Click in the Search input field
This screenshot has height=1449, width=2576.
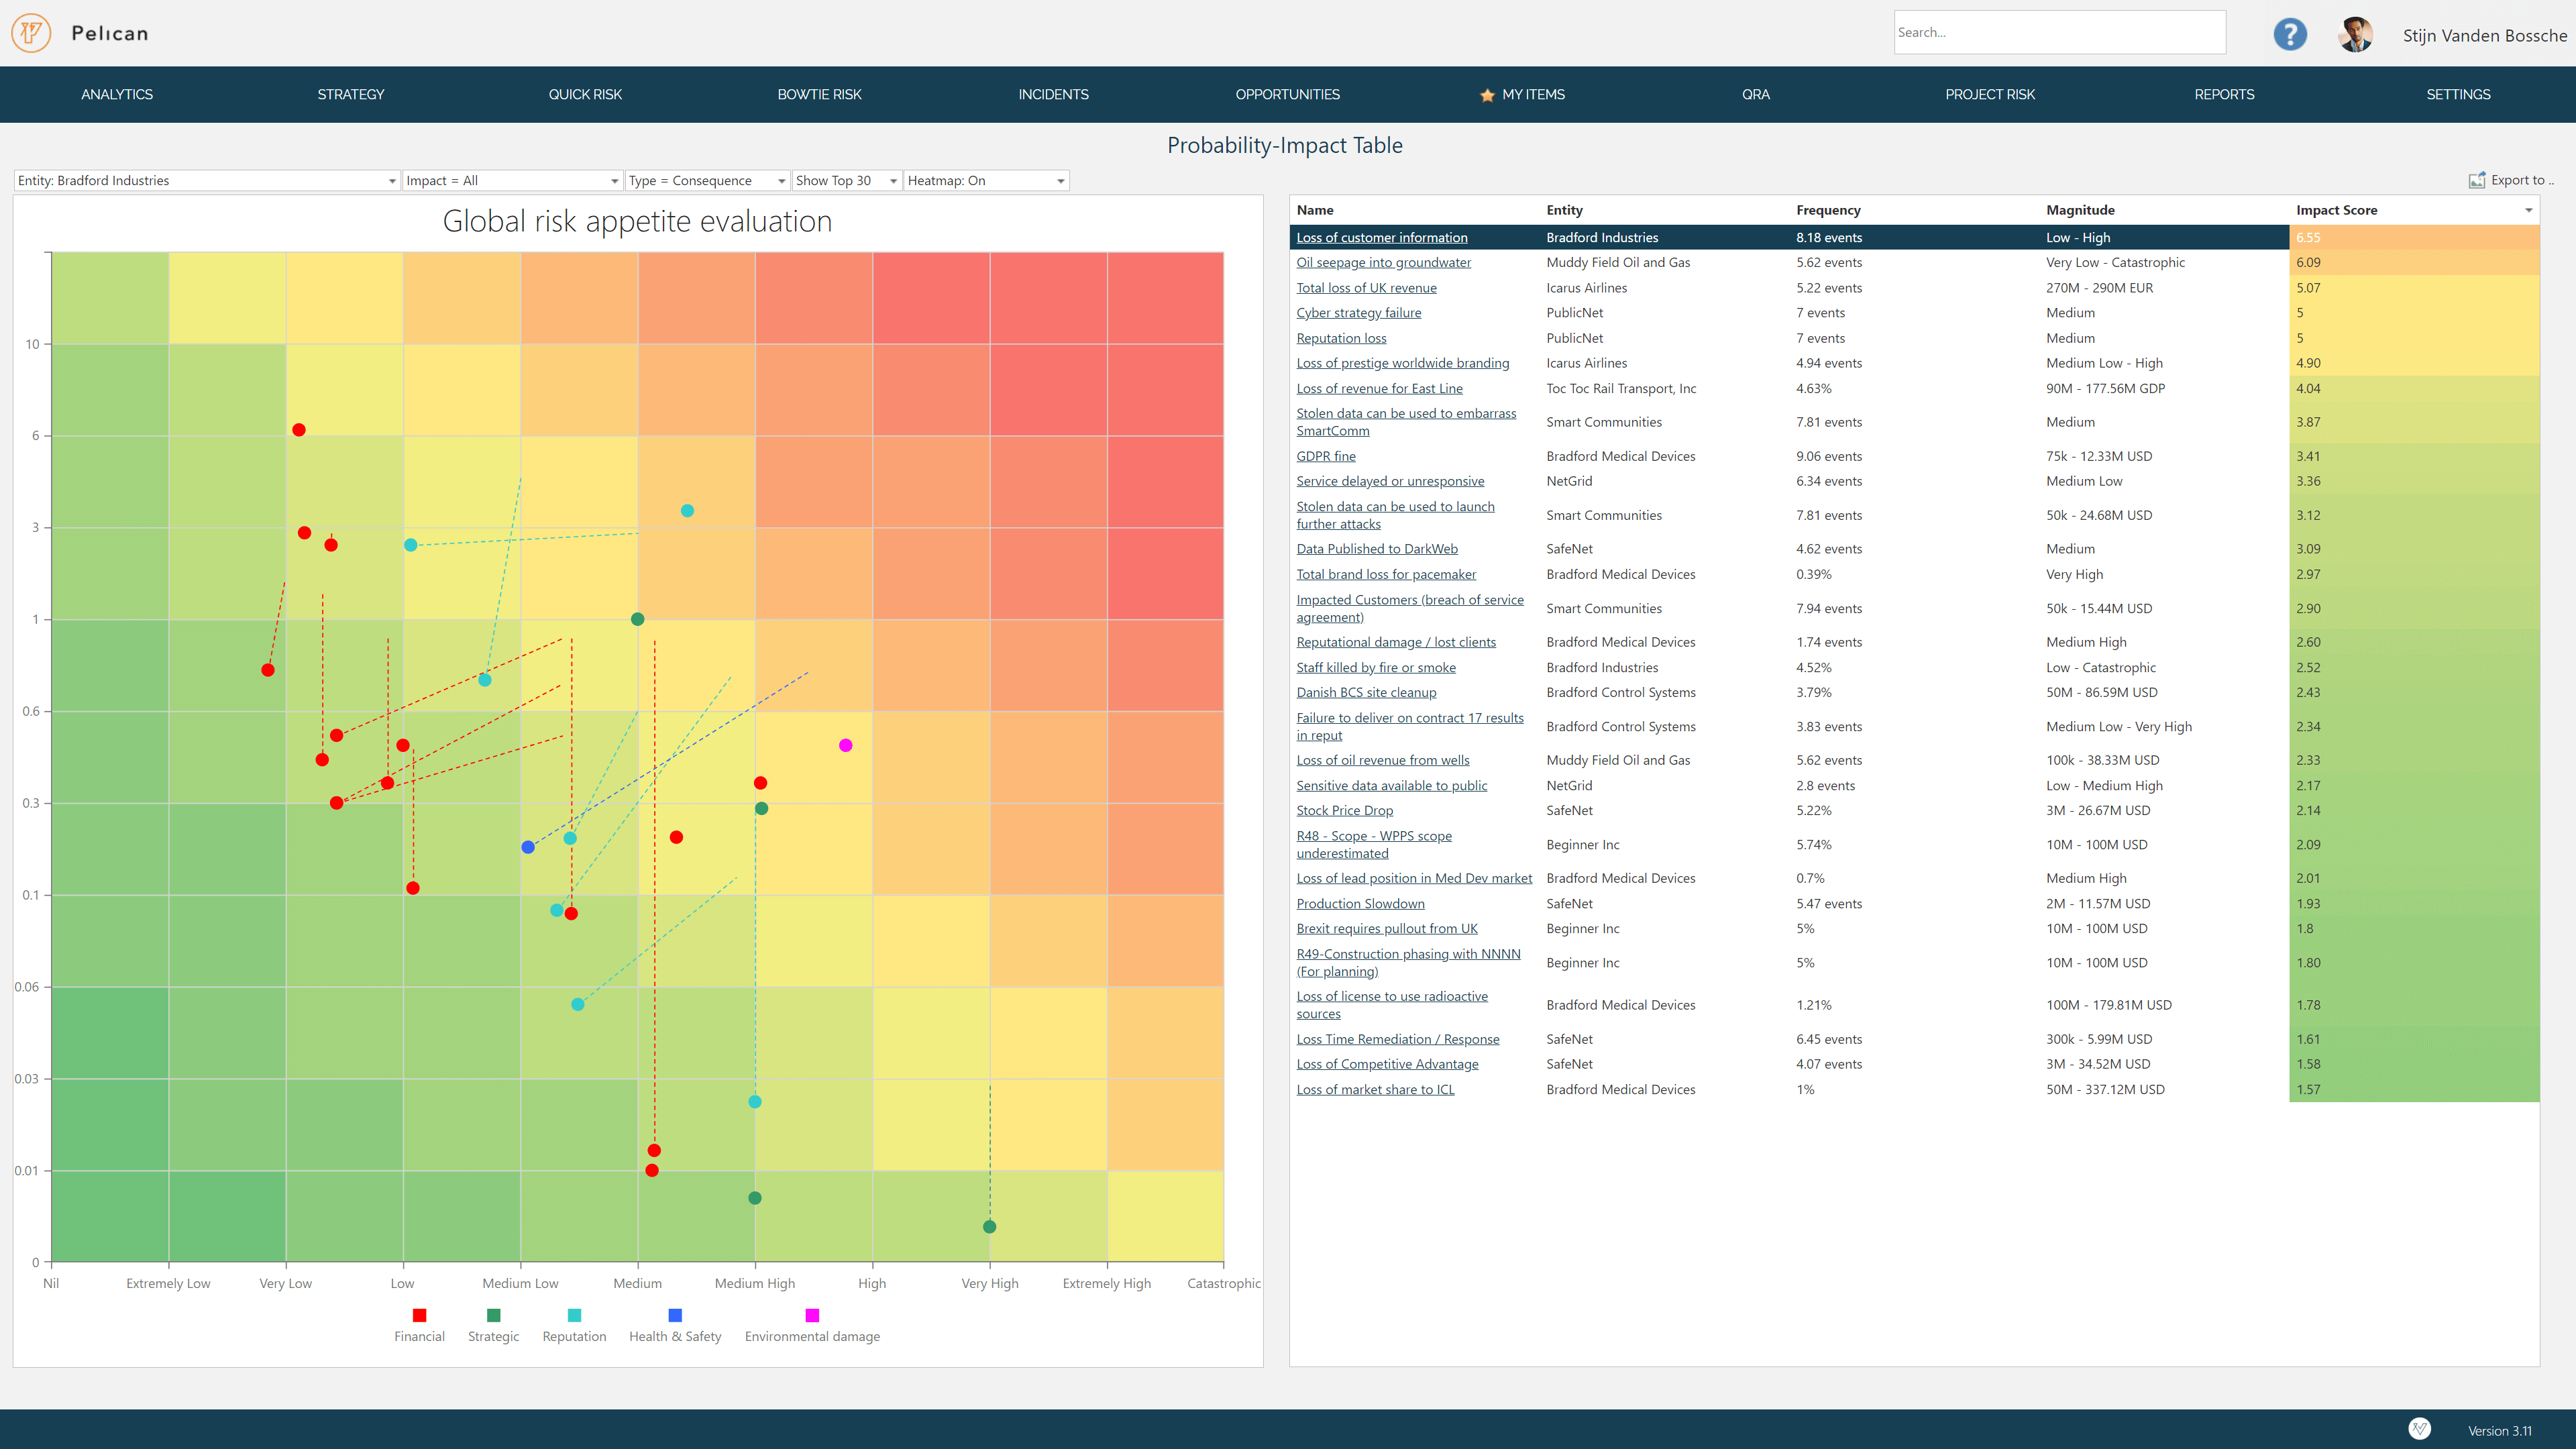point(2059,33)
